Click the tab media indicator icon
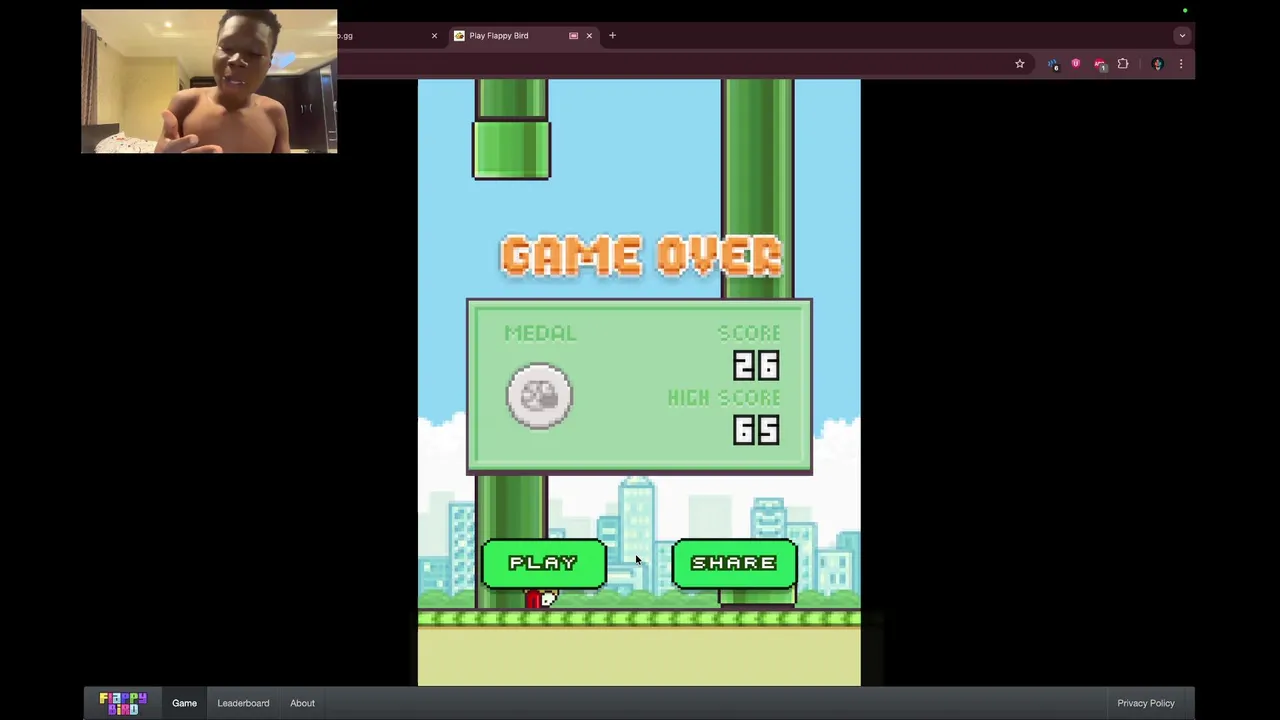1280x720 pixels. coord(573,36)
